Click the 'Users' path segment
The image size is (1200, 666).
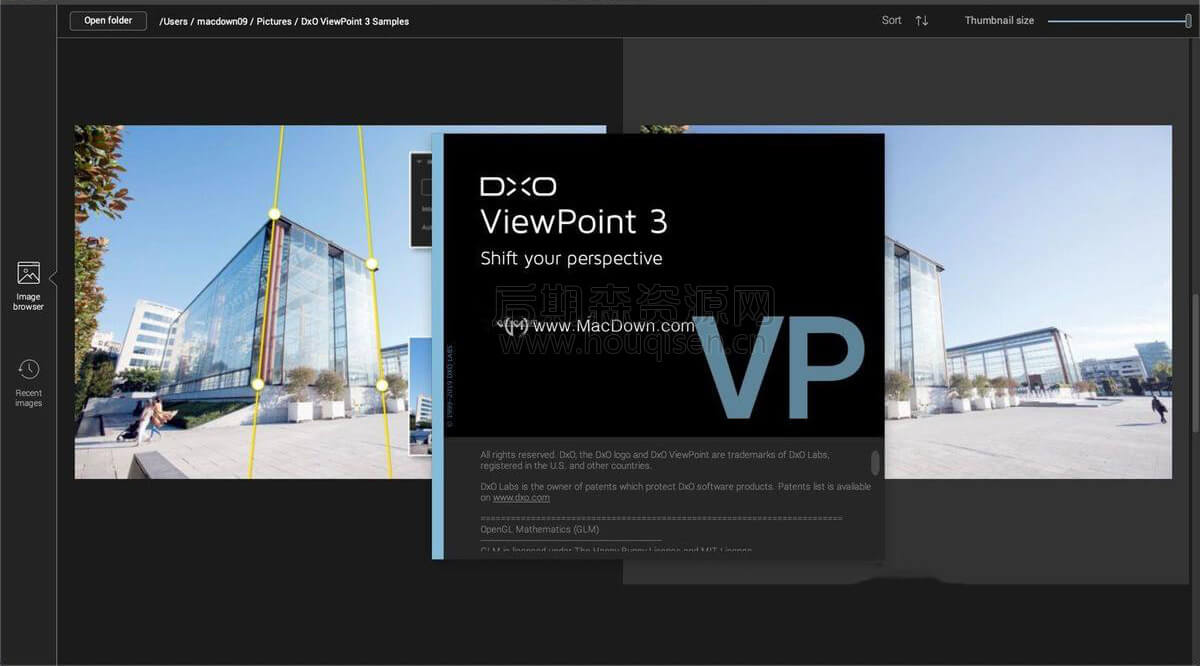(x=174, y=21)
